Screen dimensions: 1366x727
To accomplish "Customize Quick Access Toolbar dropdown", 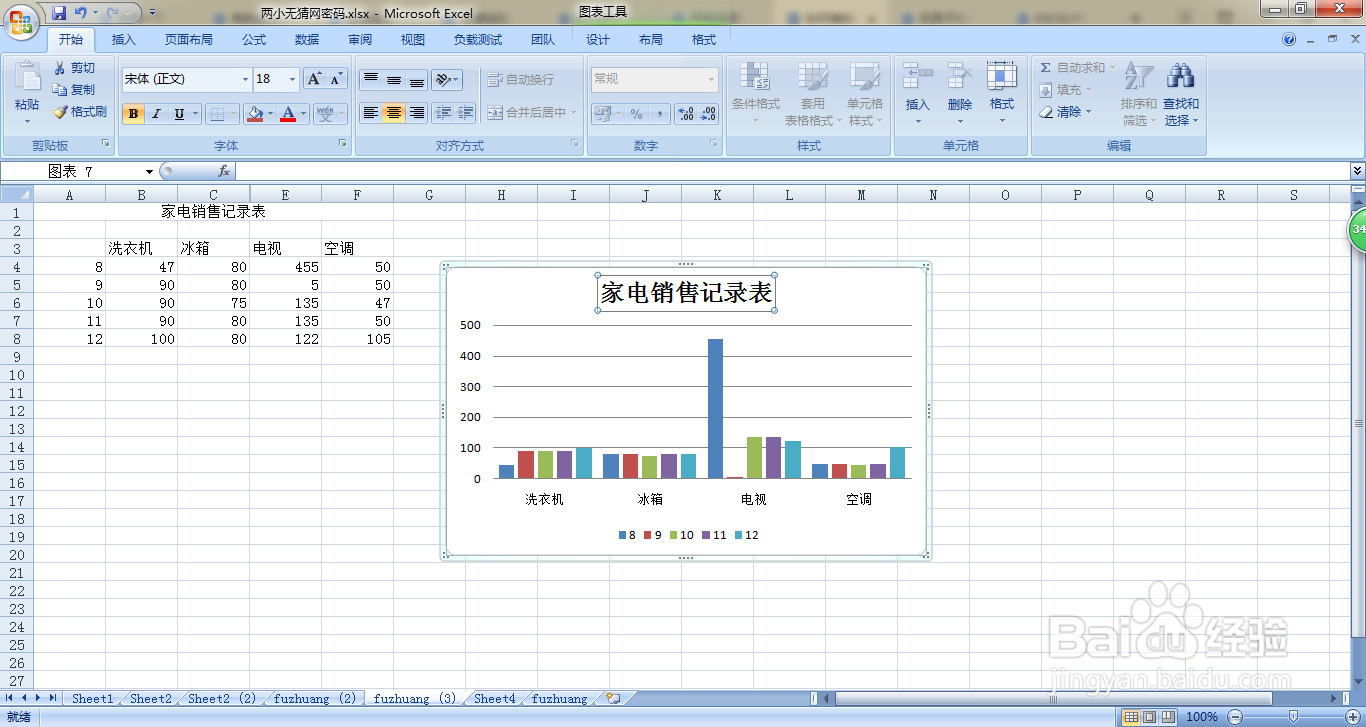I will click(x=152, y=13).
